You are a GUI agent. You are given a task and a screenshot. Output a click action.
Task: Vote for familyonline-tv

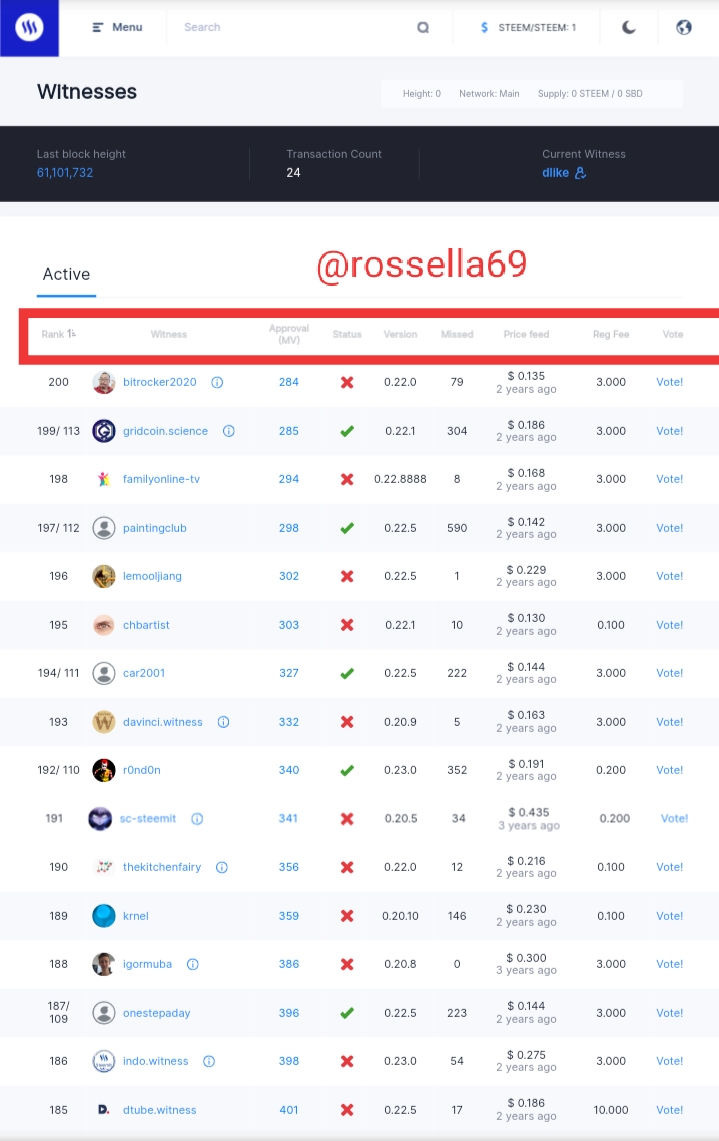tap(670, 479)
